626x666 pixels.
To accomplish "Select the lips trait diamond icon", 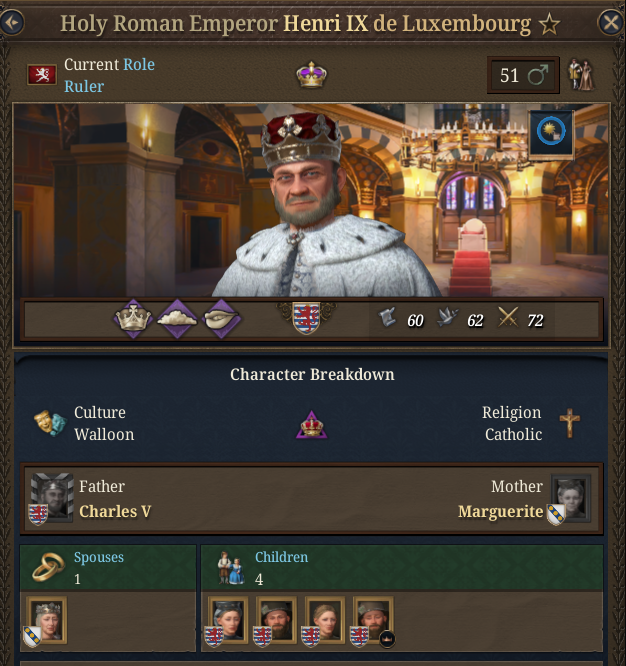I will [219, 319].
